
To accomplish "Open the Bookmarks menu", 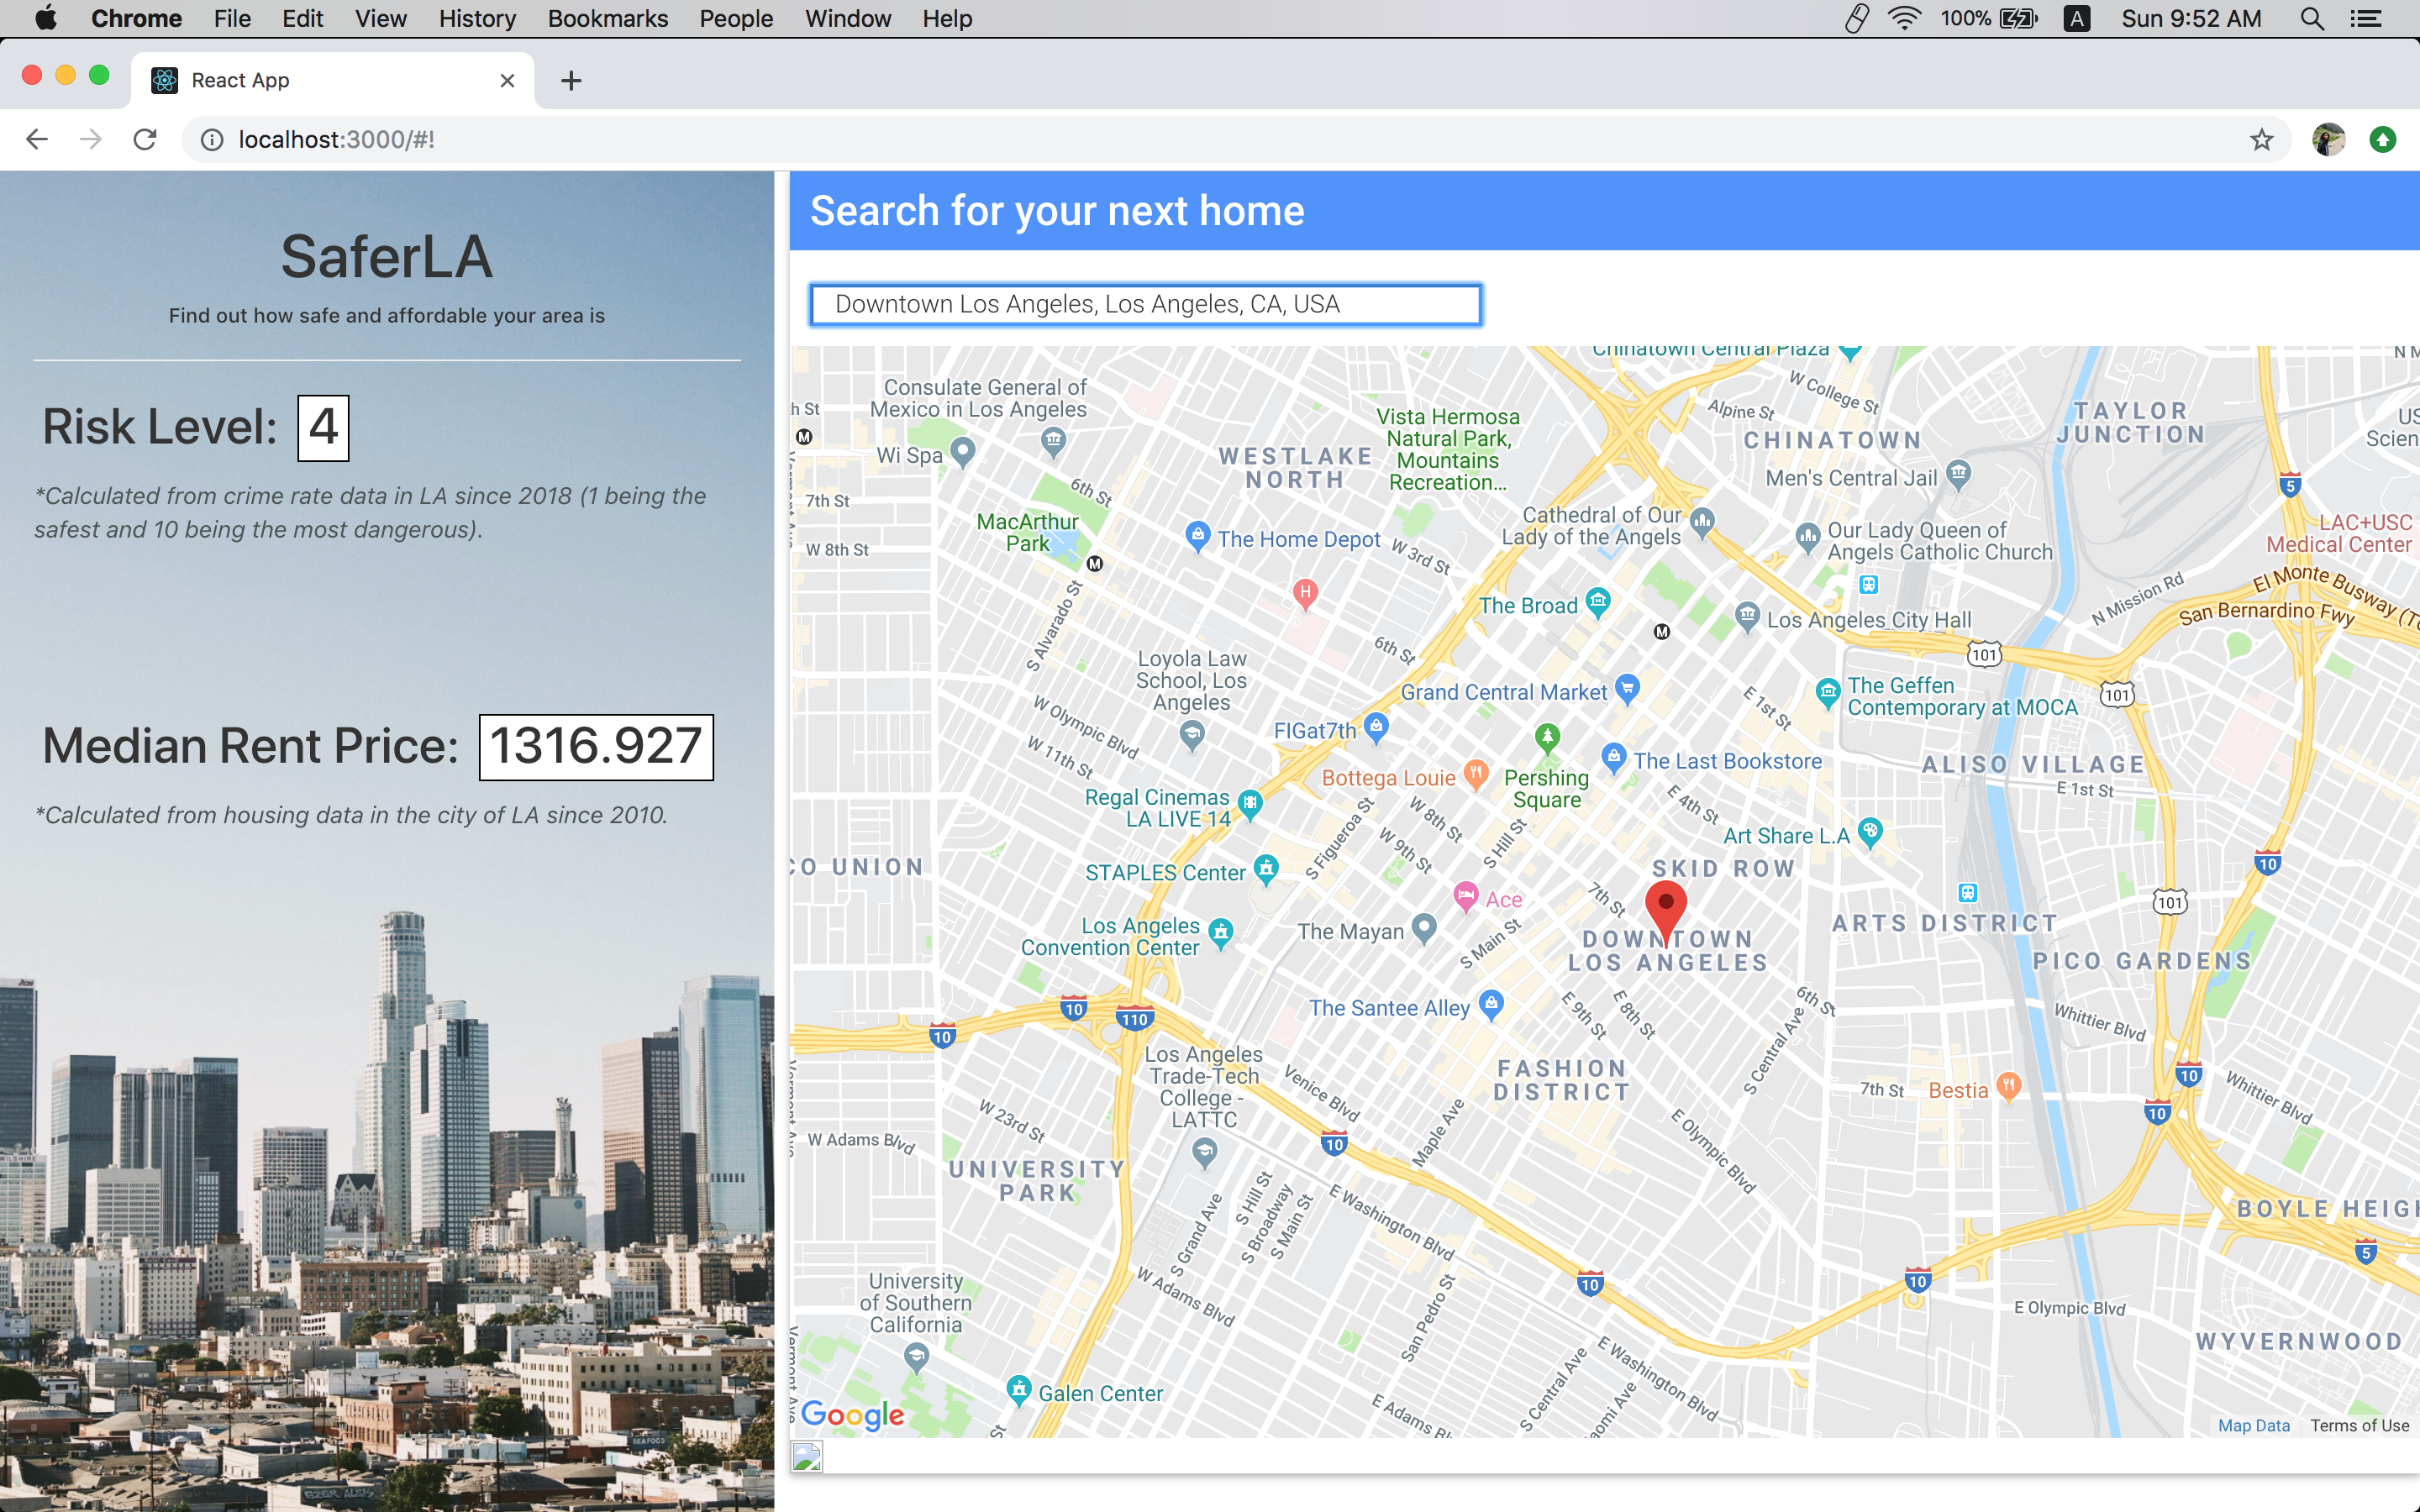I will [x=607, y=19].
